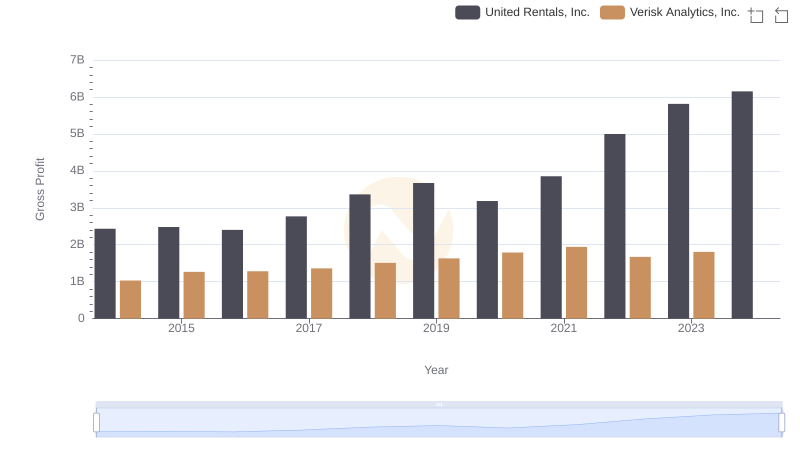The image size is (800, 461).
Task: Click the 2023 x-axis label
Action: click(691, 328)
